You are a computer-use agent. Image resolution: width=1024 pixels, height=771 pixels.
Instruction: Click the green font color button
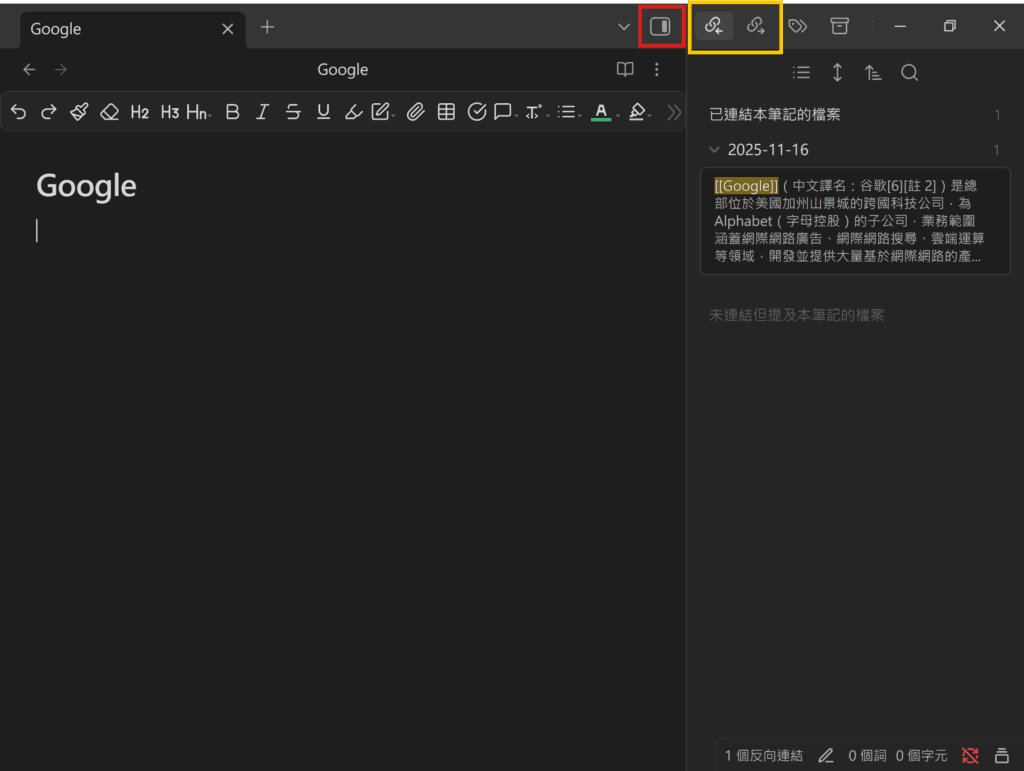(x=600, y=112)
